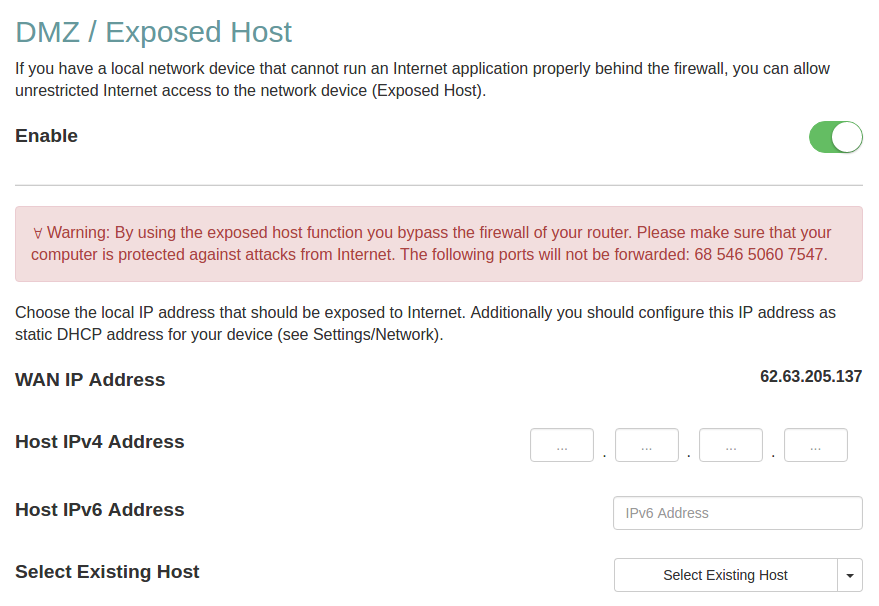Viewport: 879px width, 606px height.
Task: Focus the second Host IPv4 octet field
Action: 646,445
